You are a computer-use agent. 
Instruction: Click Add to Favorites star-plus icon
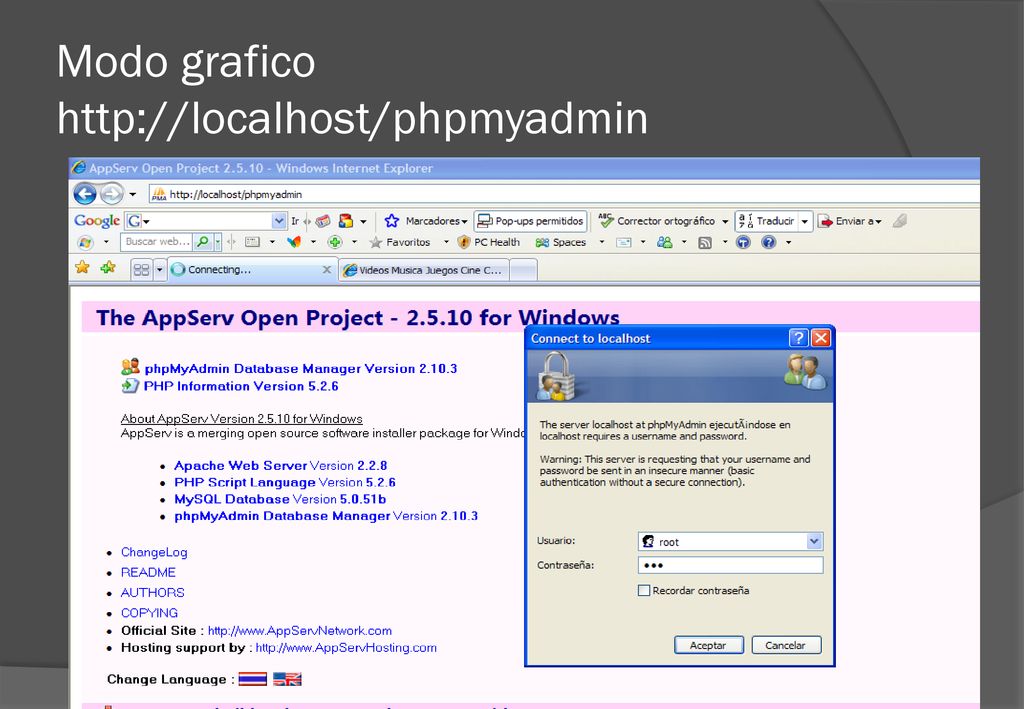click(x=108, y=267)
